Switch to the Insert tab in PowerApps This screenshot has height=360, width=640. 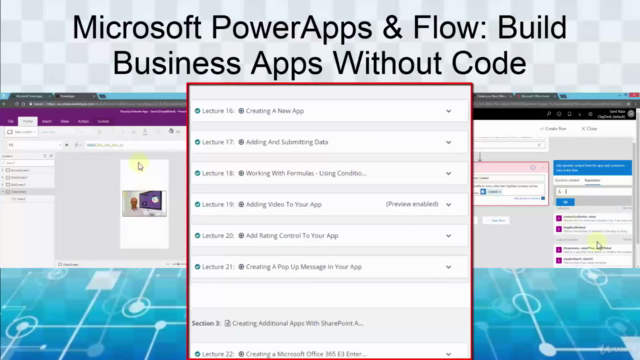click(x=47, y=121)
